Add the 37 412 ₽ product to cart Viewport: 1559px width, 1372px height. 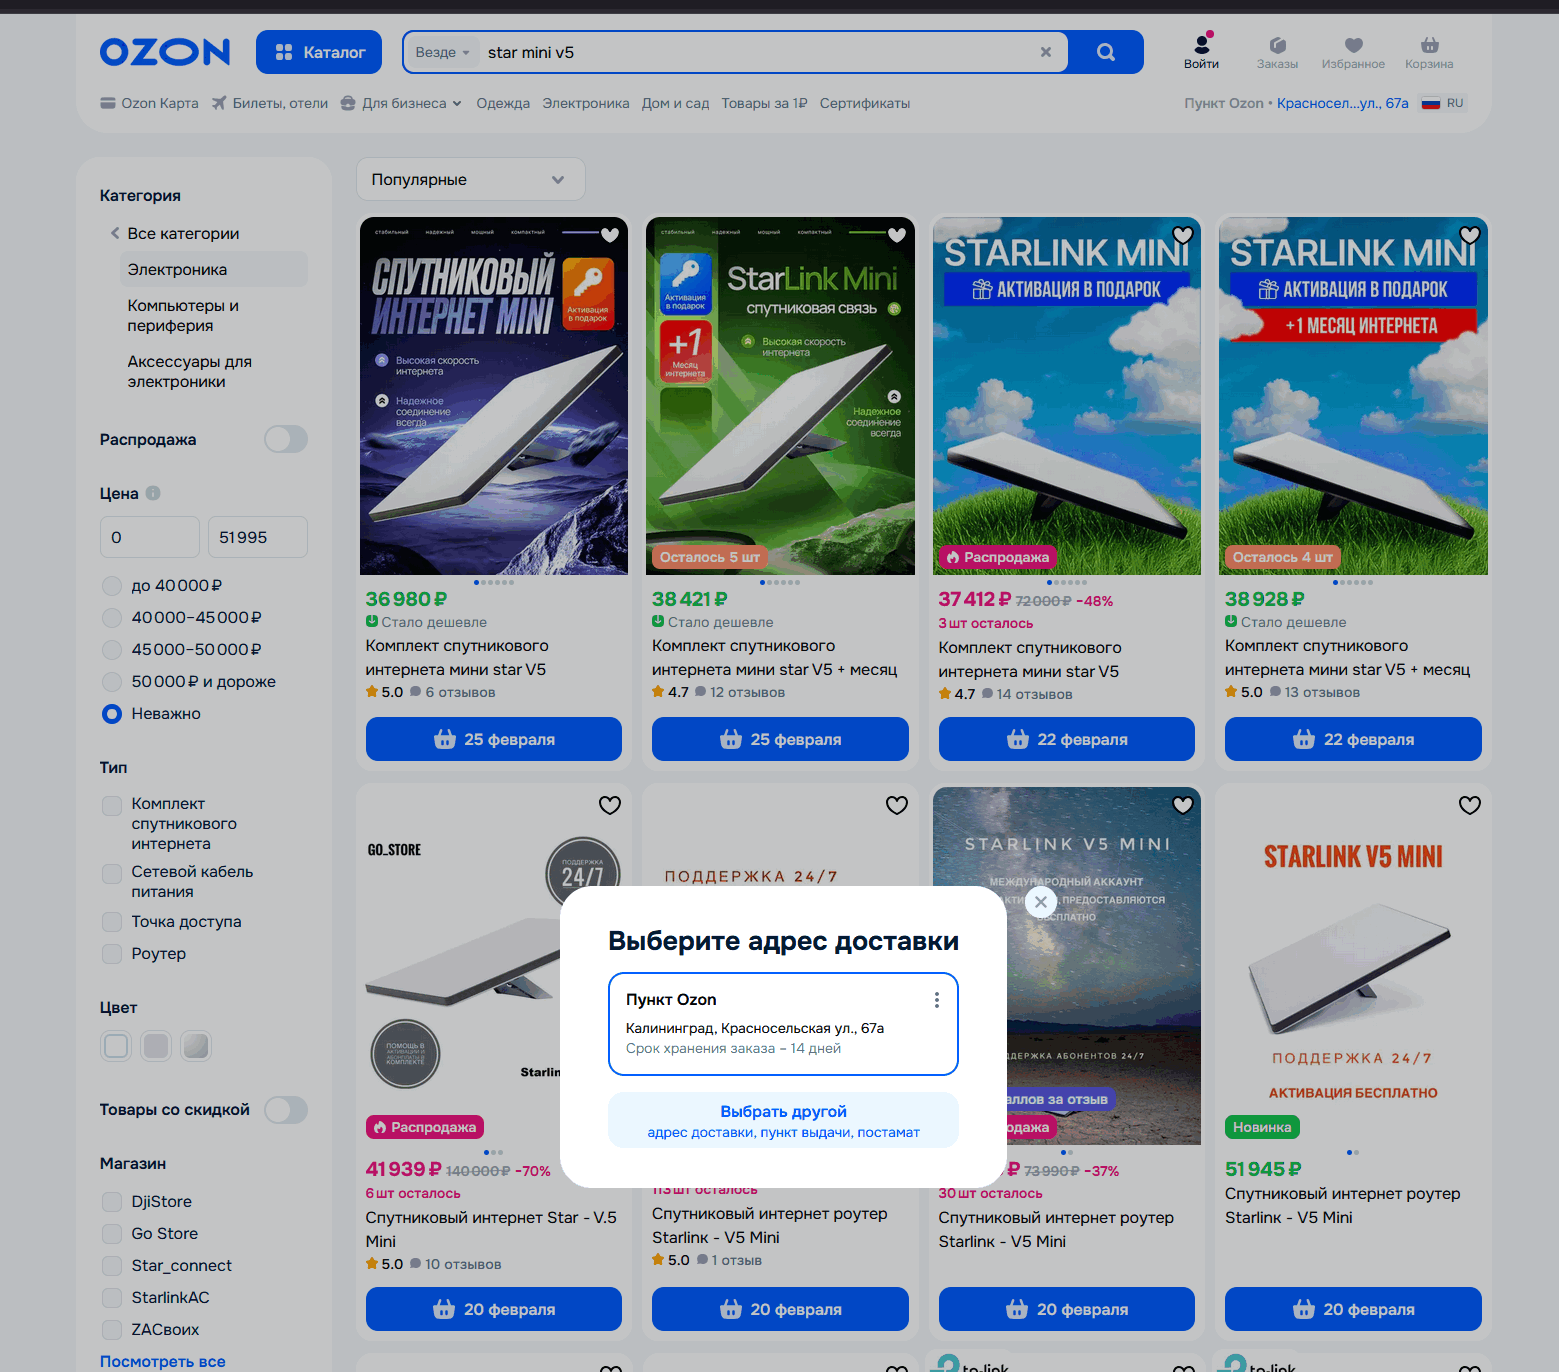point(1067,739)
